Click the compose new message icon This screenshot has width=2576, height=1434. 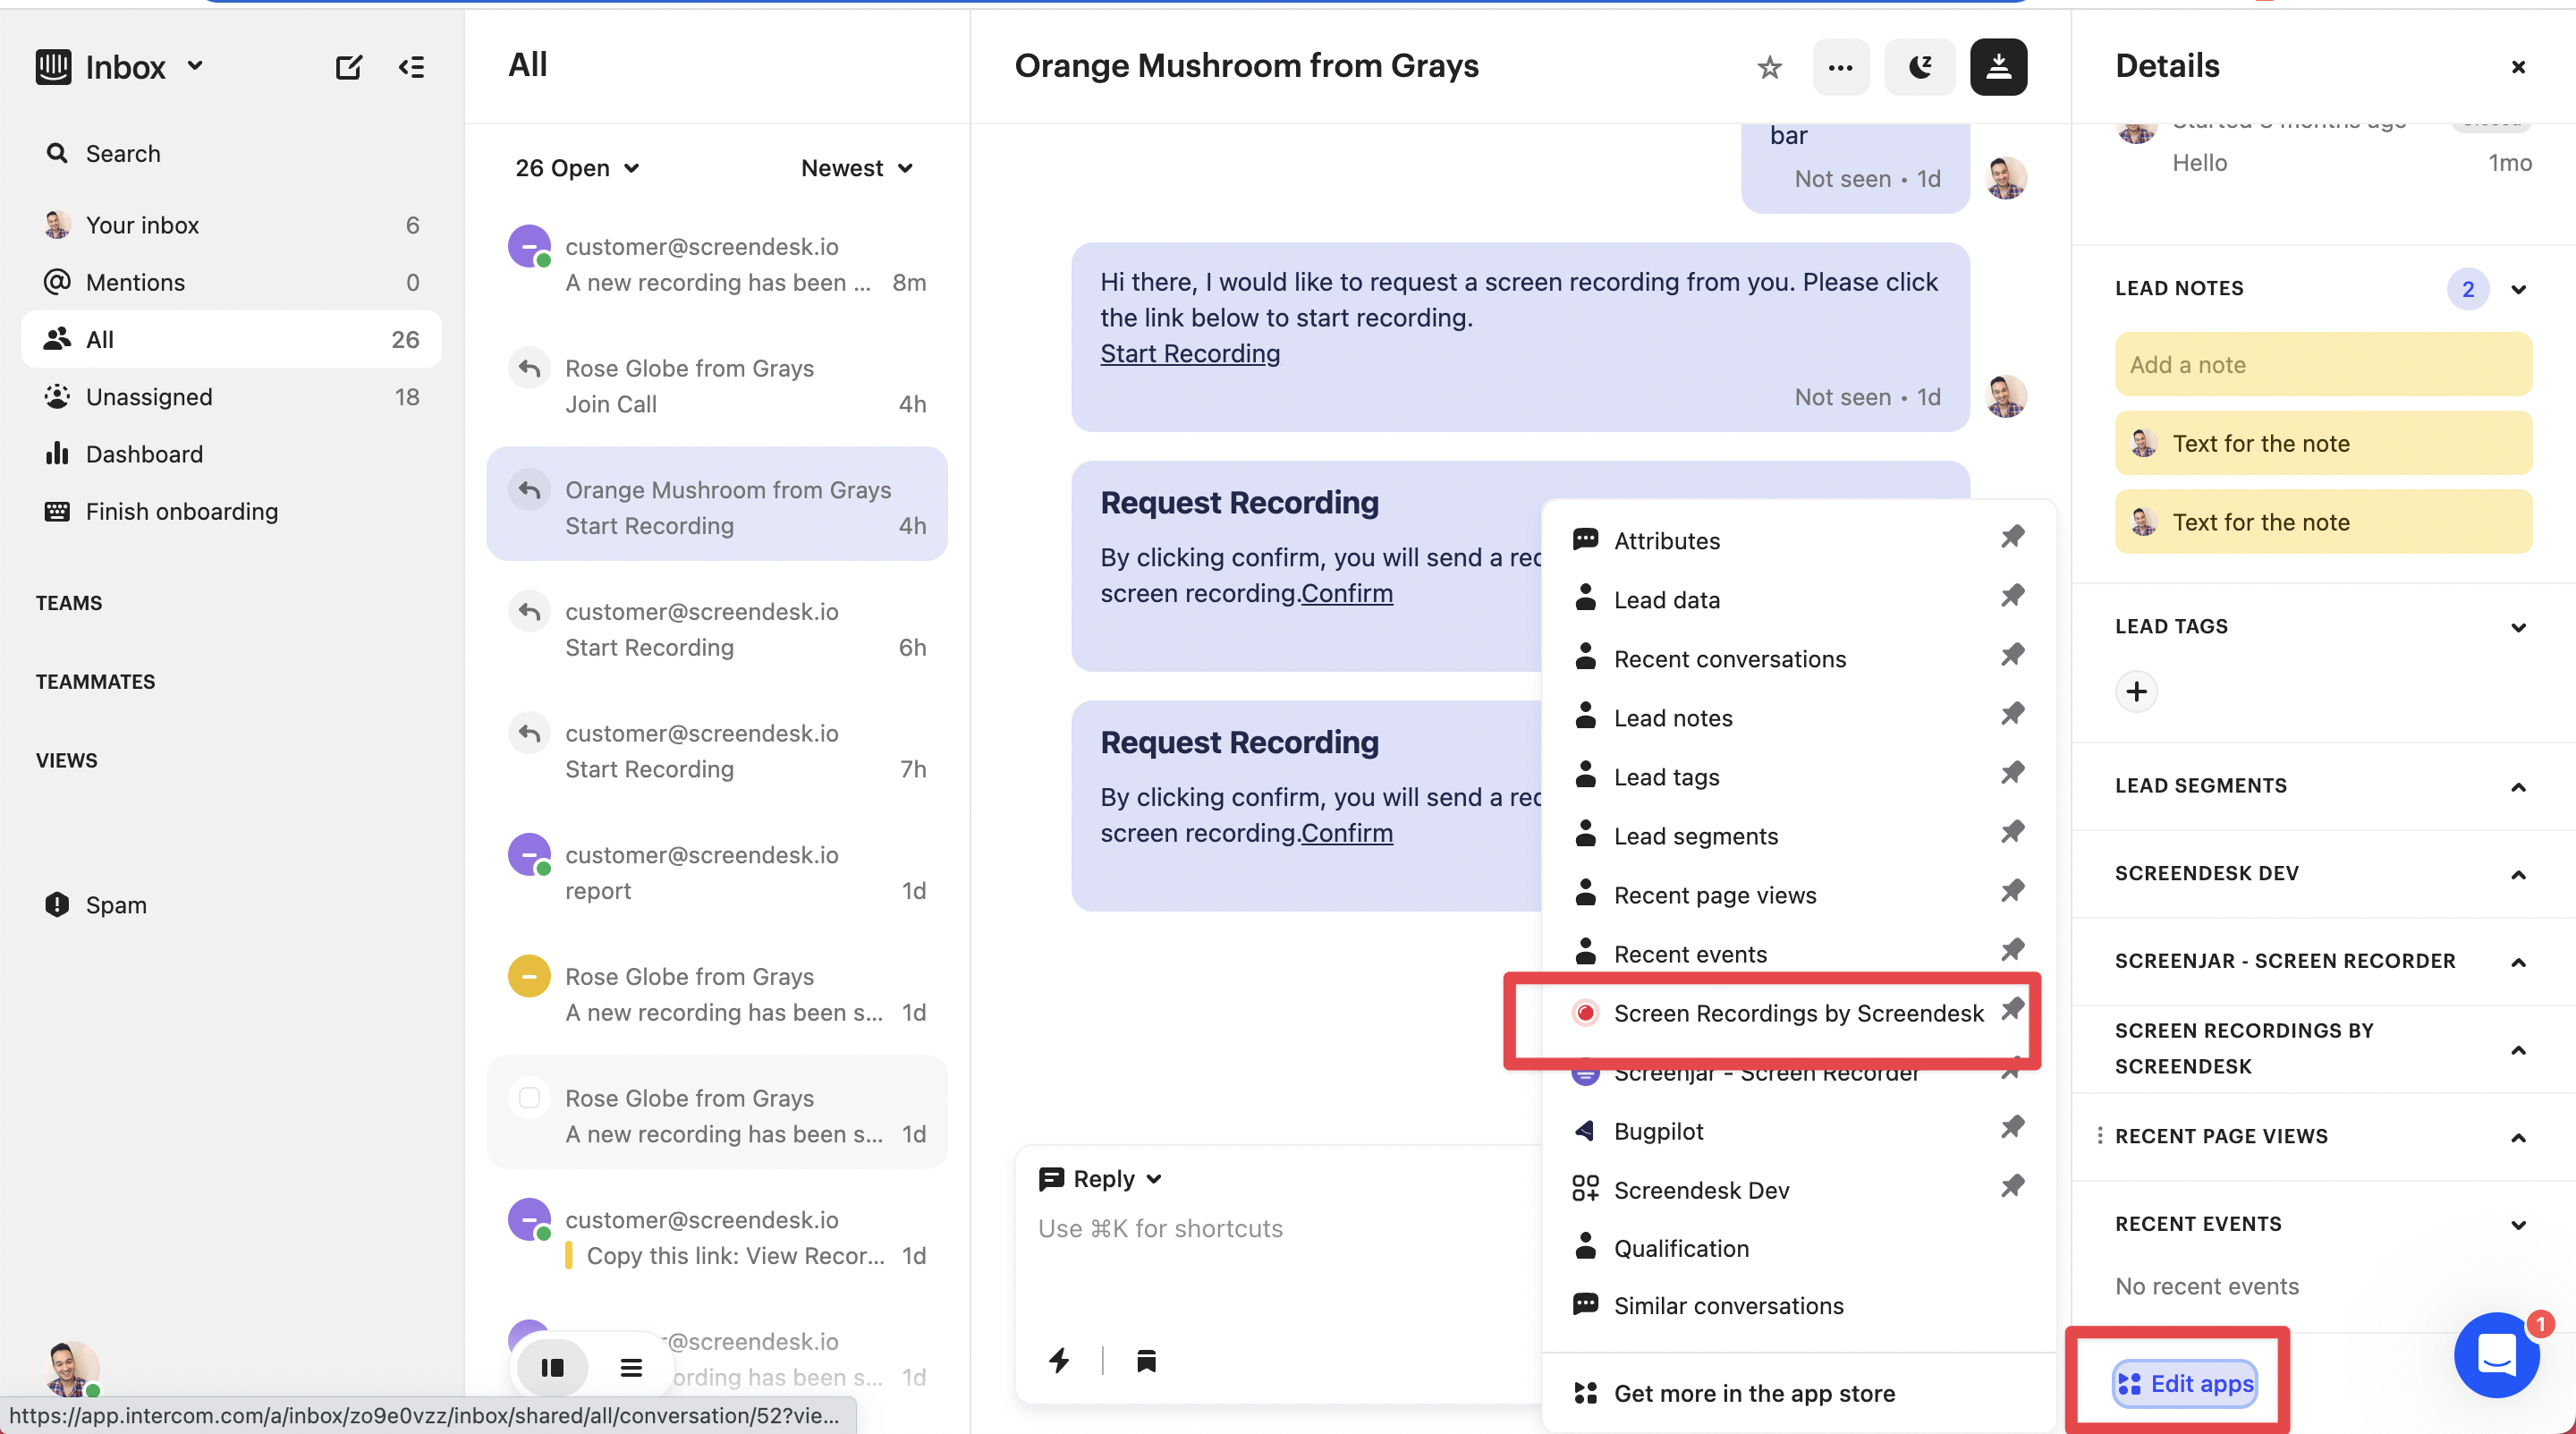click(x=348, y=67)
